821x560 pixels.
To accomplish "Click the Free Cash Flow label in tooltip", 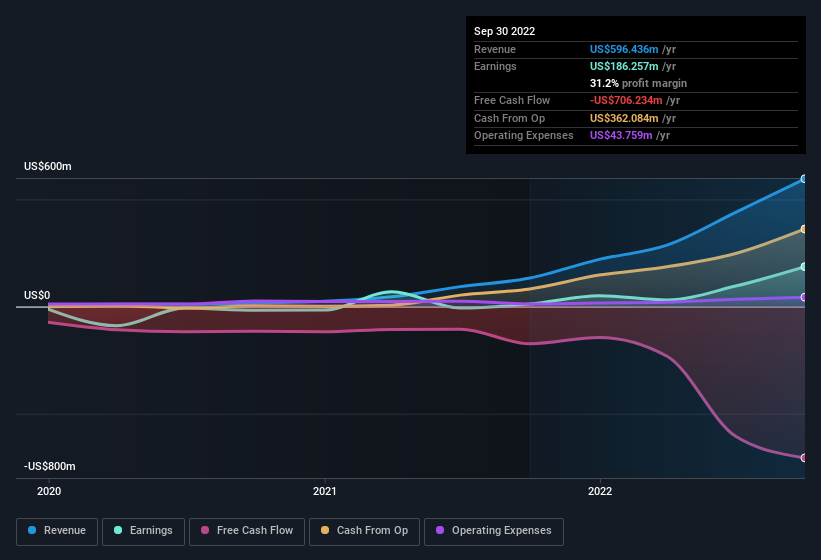I will 512,100.
